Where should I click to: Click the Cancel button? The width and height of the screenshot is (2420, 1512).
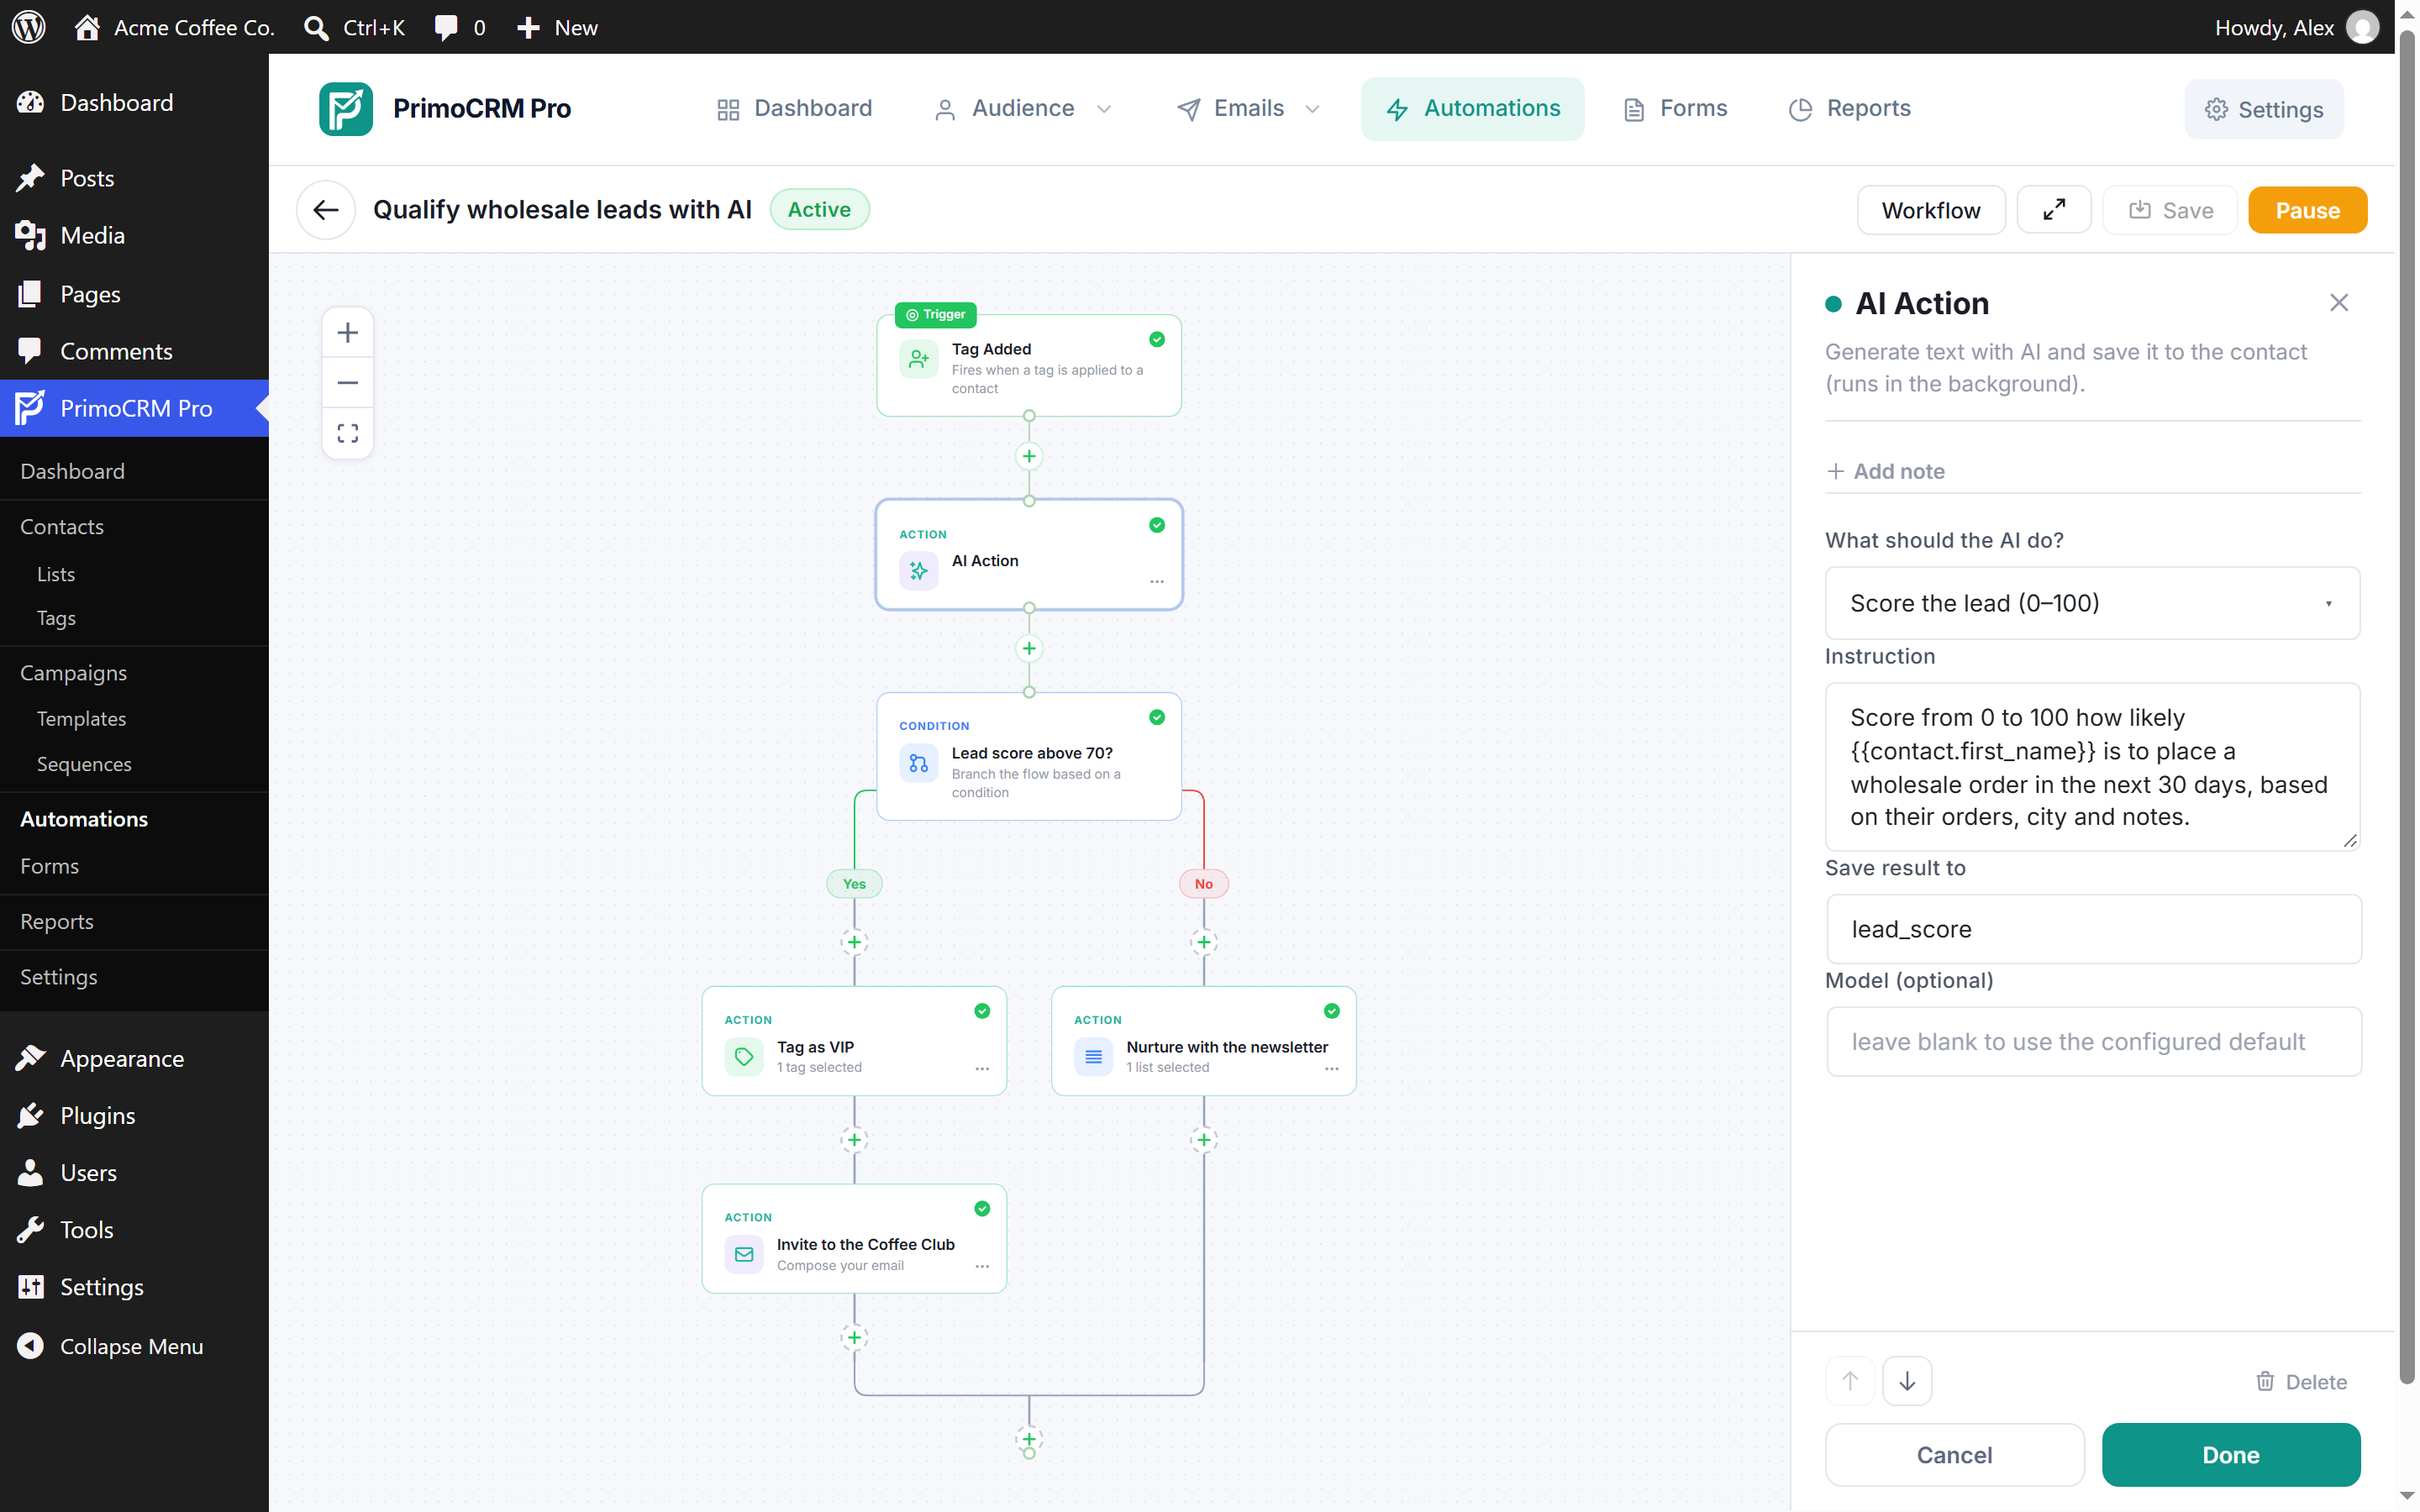pyautogui.click(x=1954, y=1455)
